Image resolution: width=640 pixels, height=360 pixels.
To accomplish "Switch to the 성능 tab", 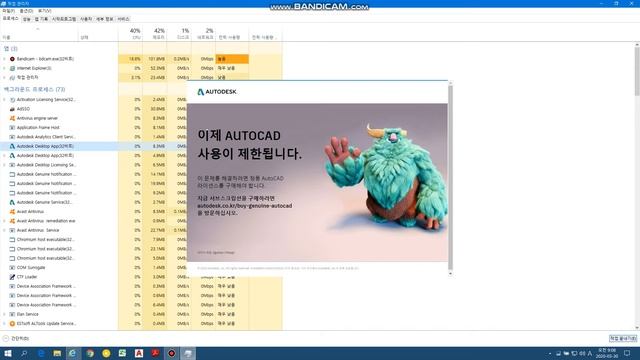I will [x=27, y=19].
